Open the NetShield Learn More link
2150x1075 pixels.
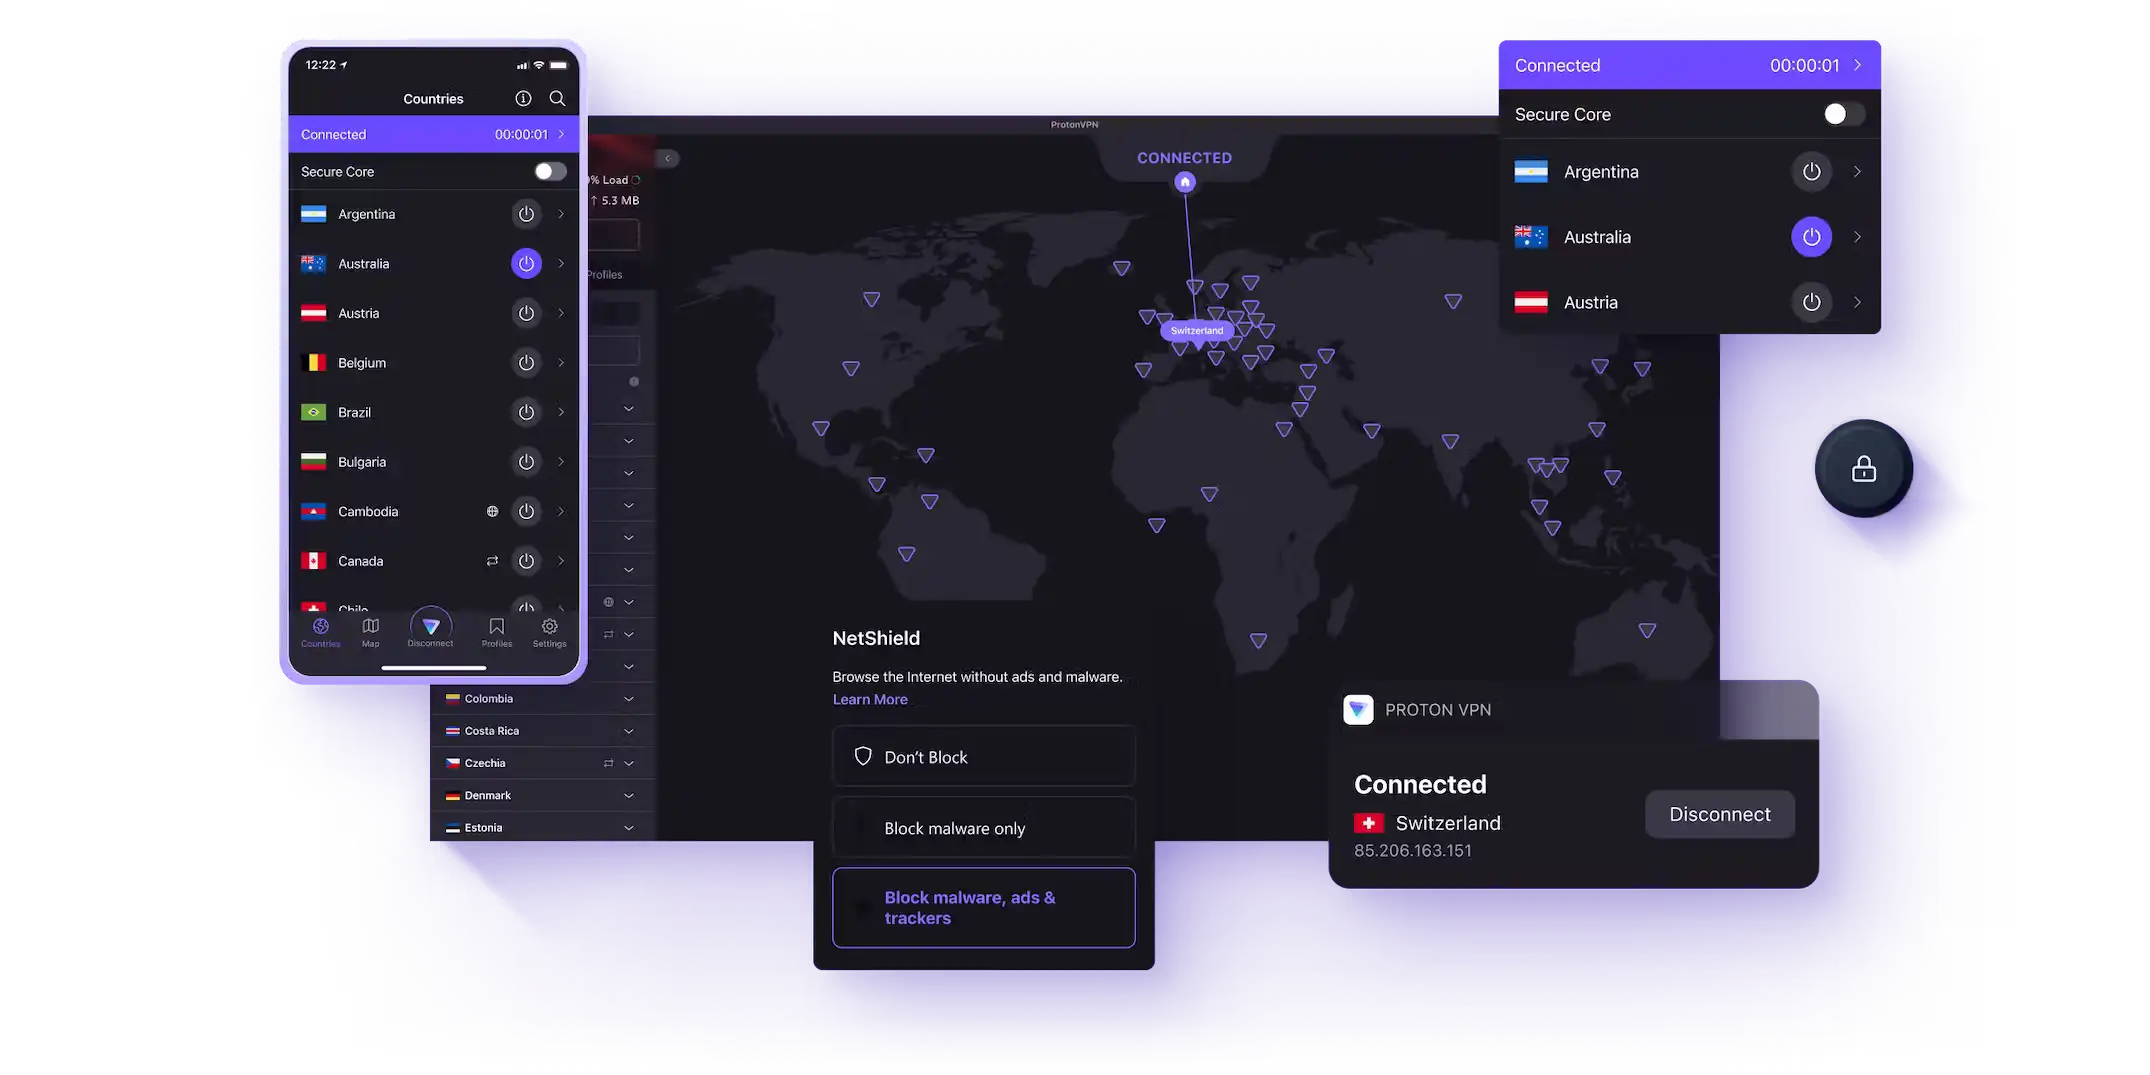[x=870, y=700]
